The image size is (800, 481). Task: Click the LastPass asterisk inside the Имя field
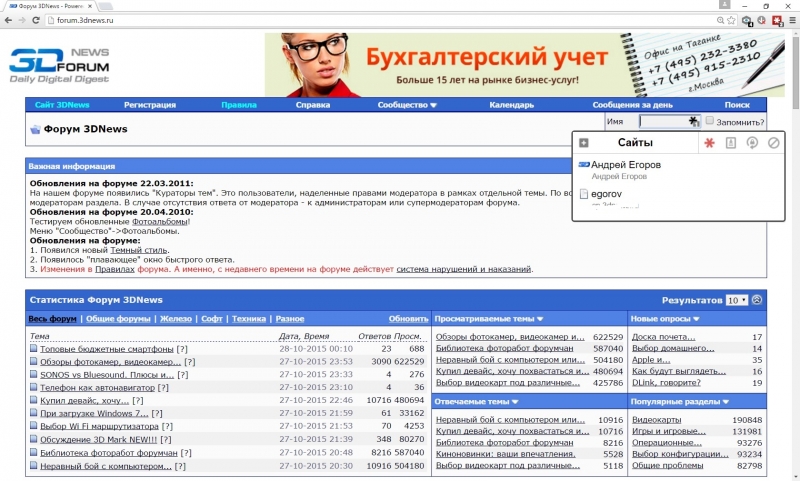pos(693,121)
